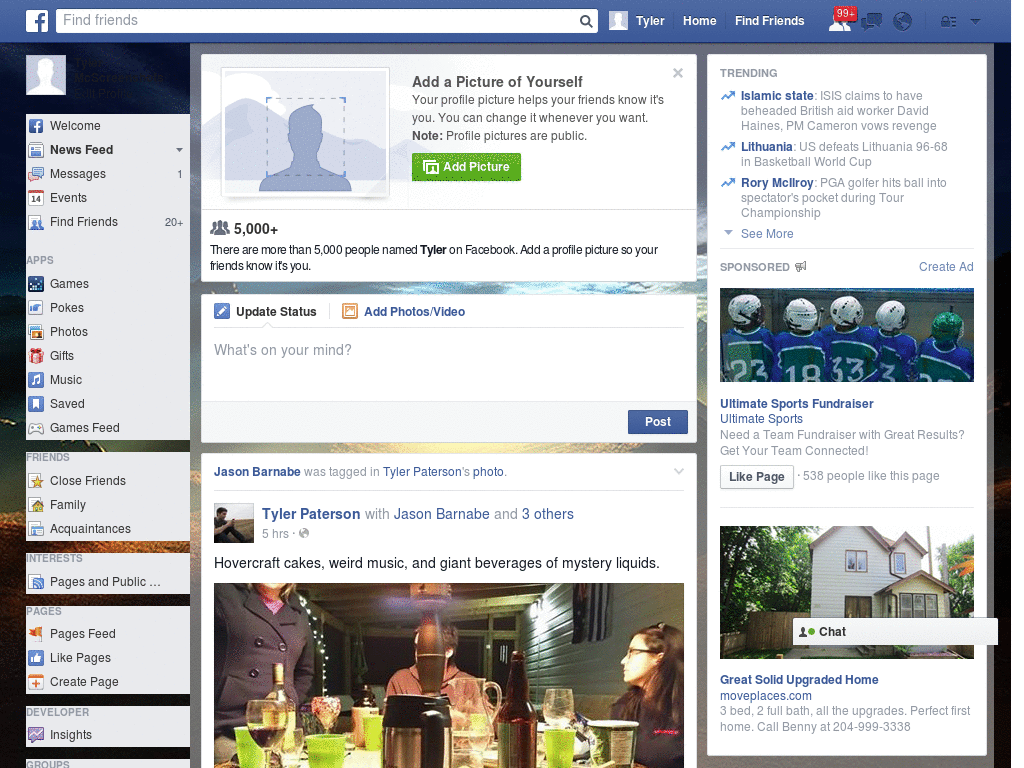Go home by clicking the Facebook logo

[36, 20]
